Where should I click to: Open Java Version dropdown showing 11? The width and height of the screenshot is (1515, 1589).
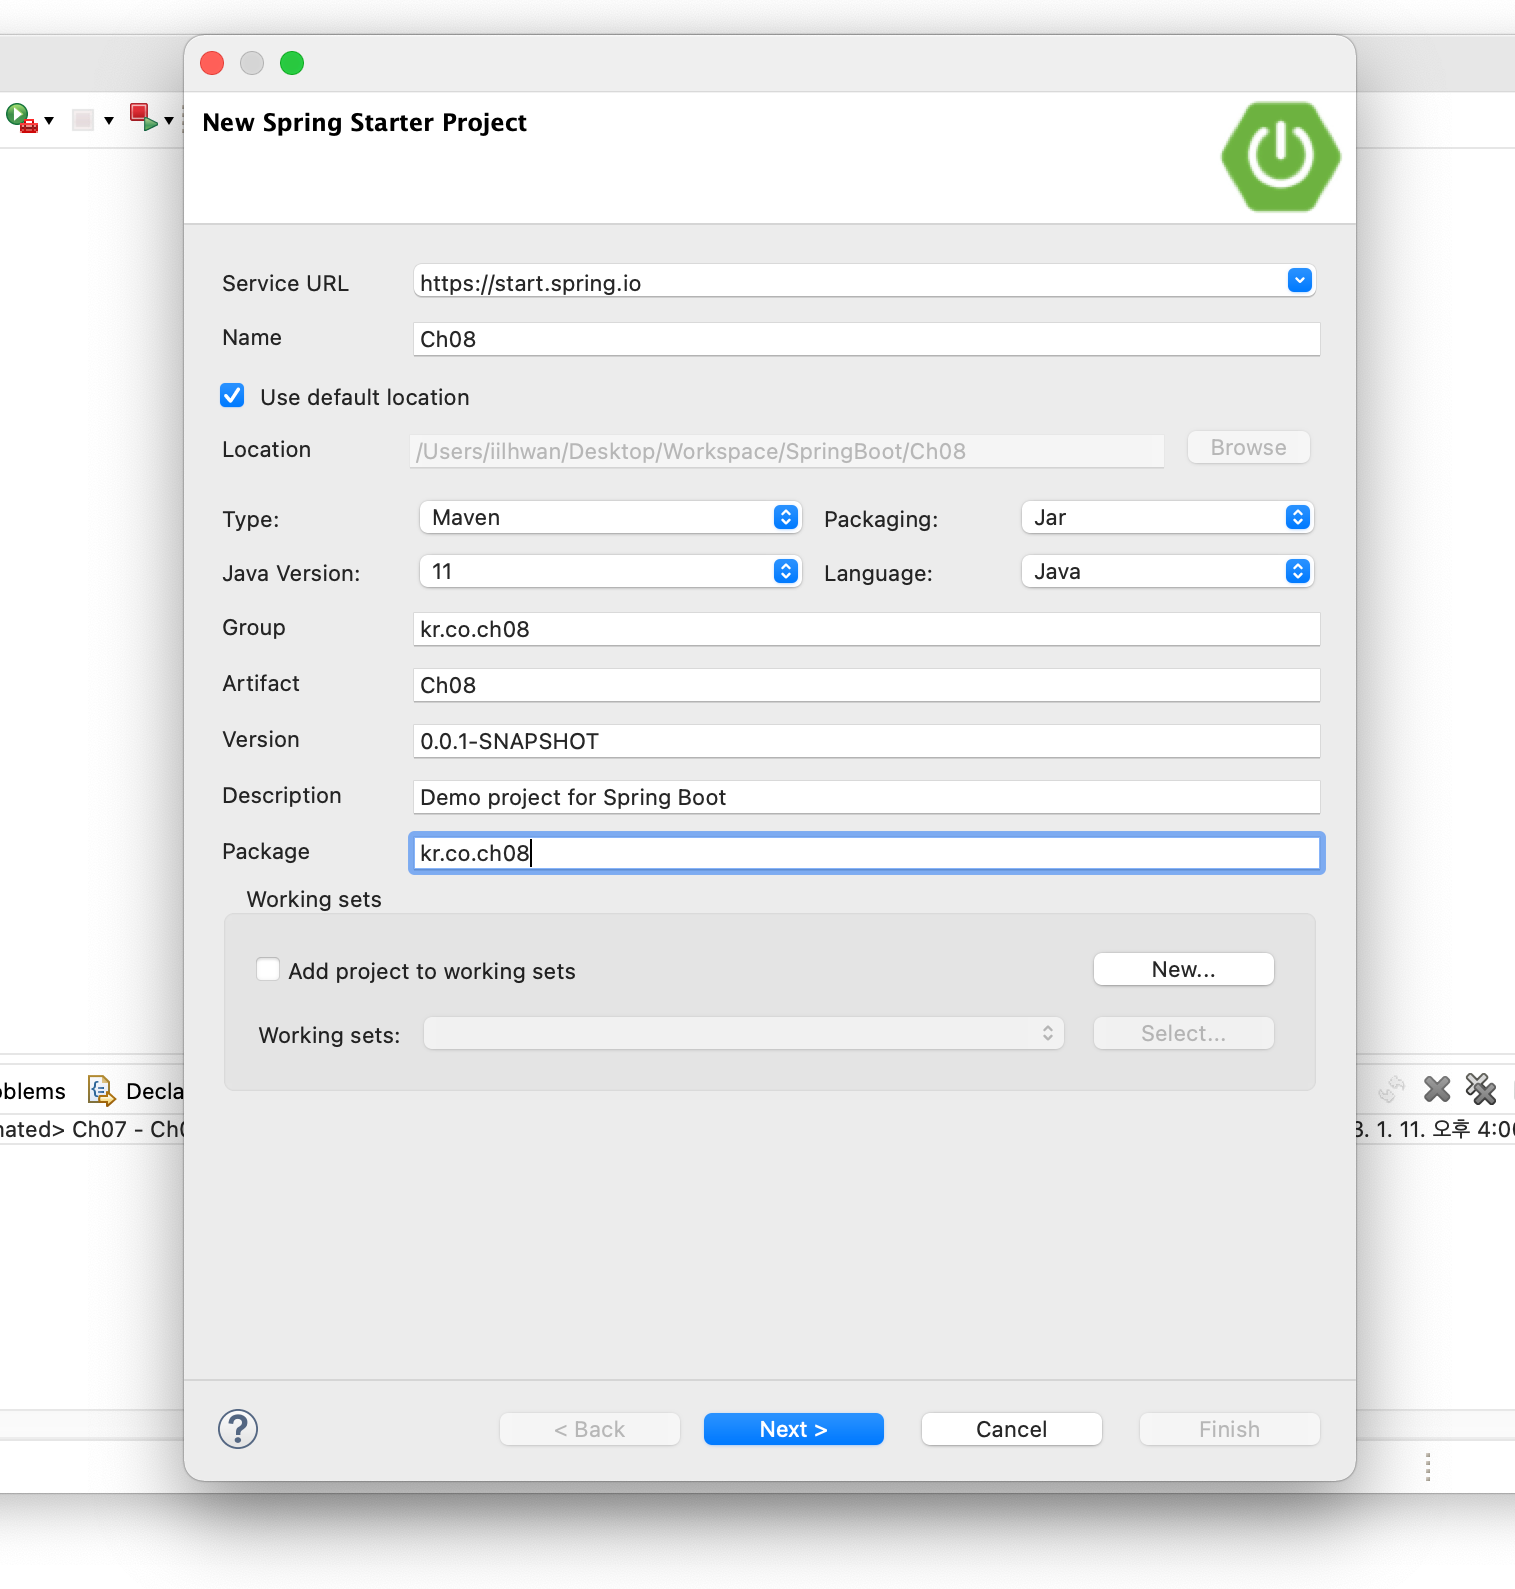[610, 571]
